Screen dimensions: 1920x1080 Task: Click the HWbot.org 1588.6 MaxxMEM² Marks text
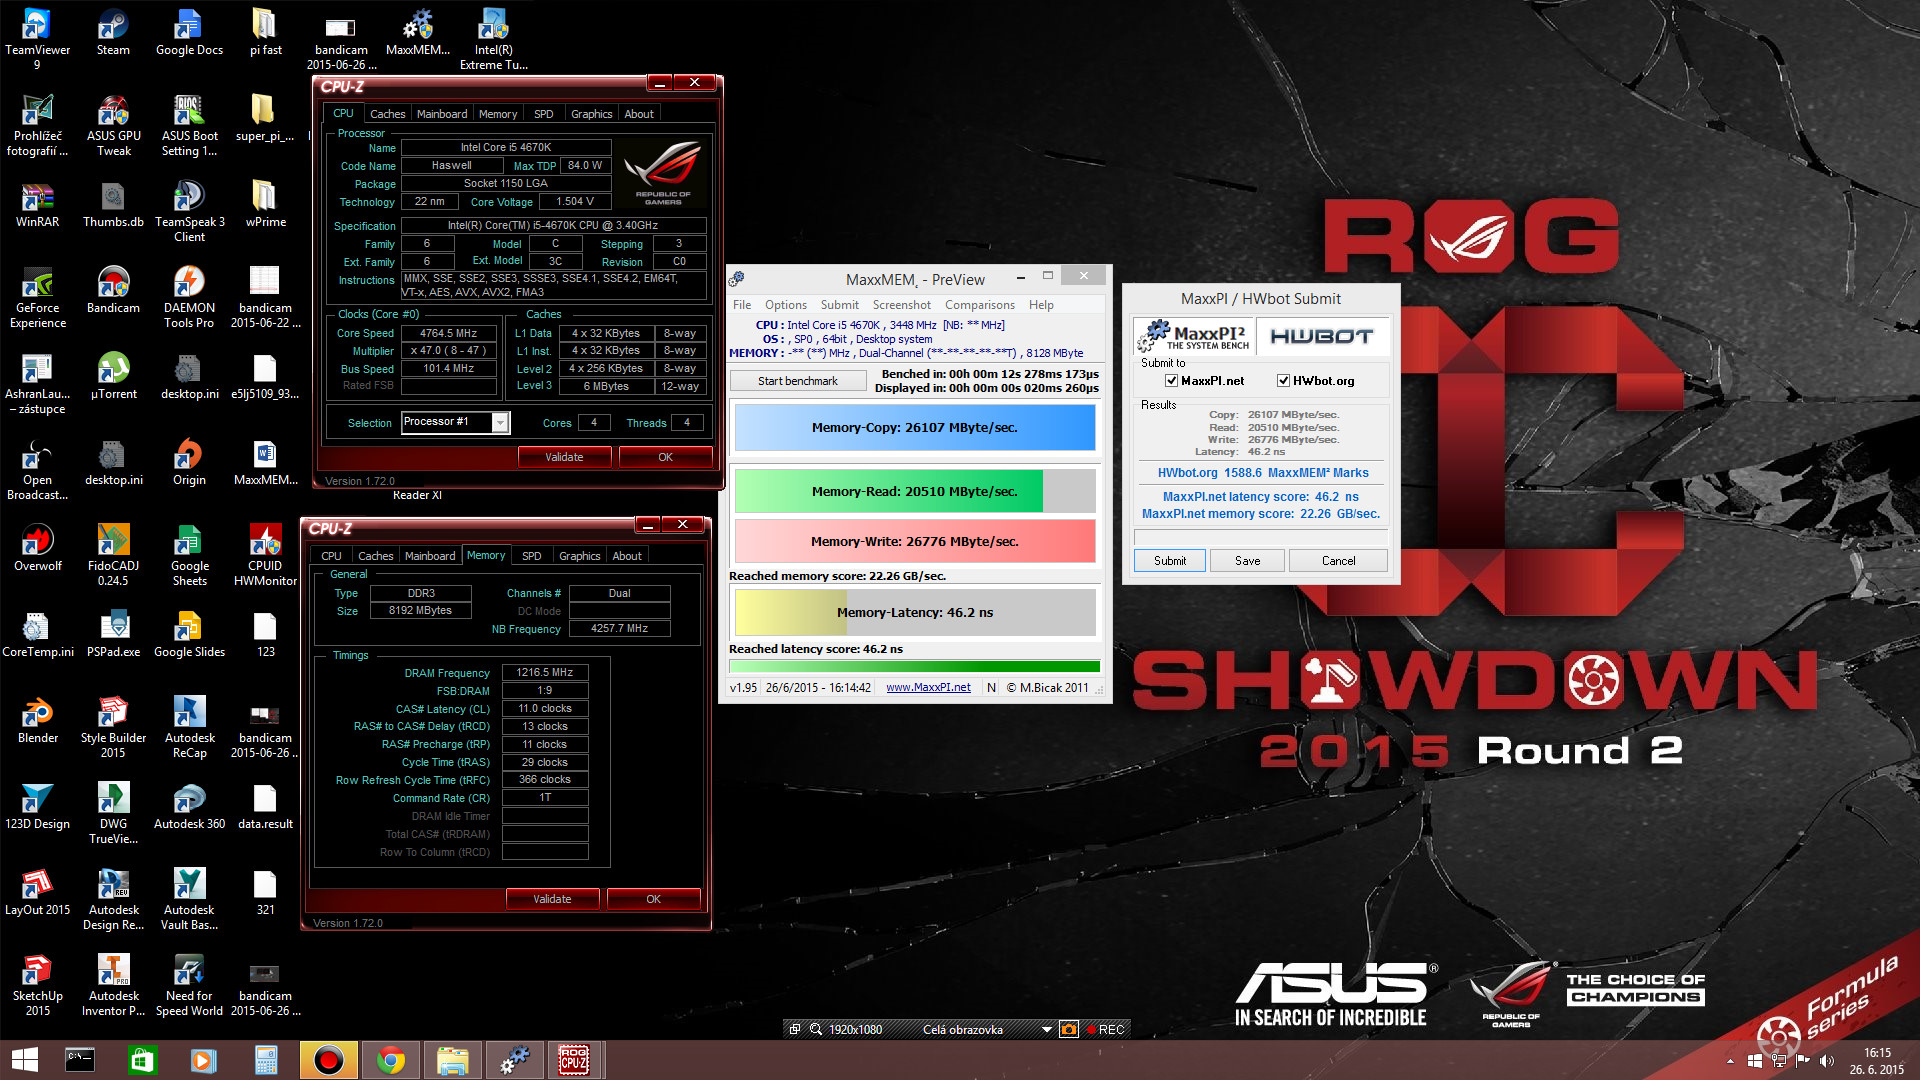(x=1263, y=473)
